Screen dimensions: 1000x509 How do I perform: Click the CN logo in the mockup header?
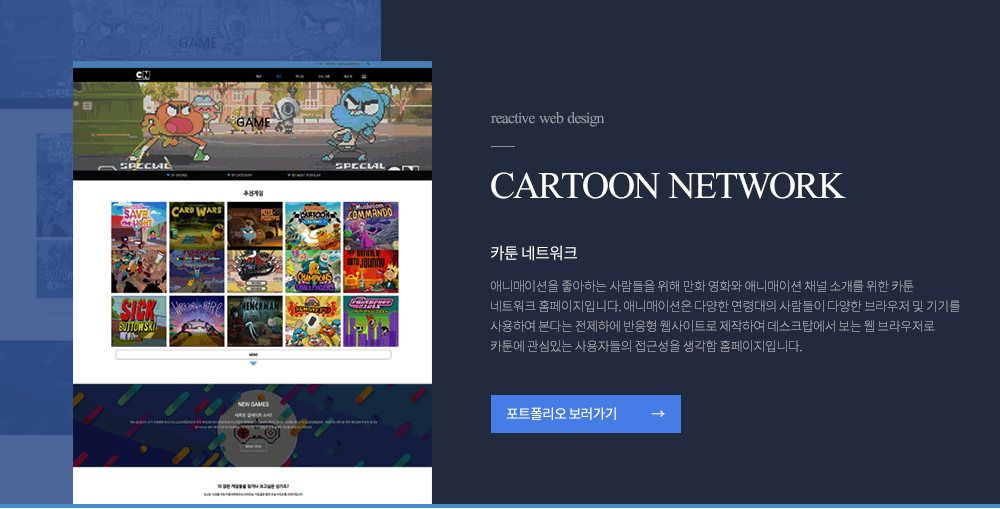coord(143,75)
